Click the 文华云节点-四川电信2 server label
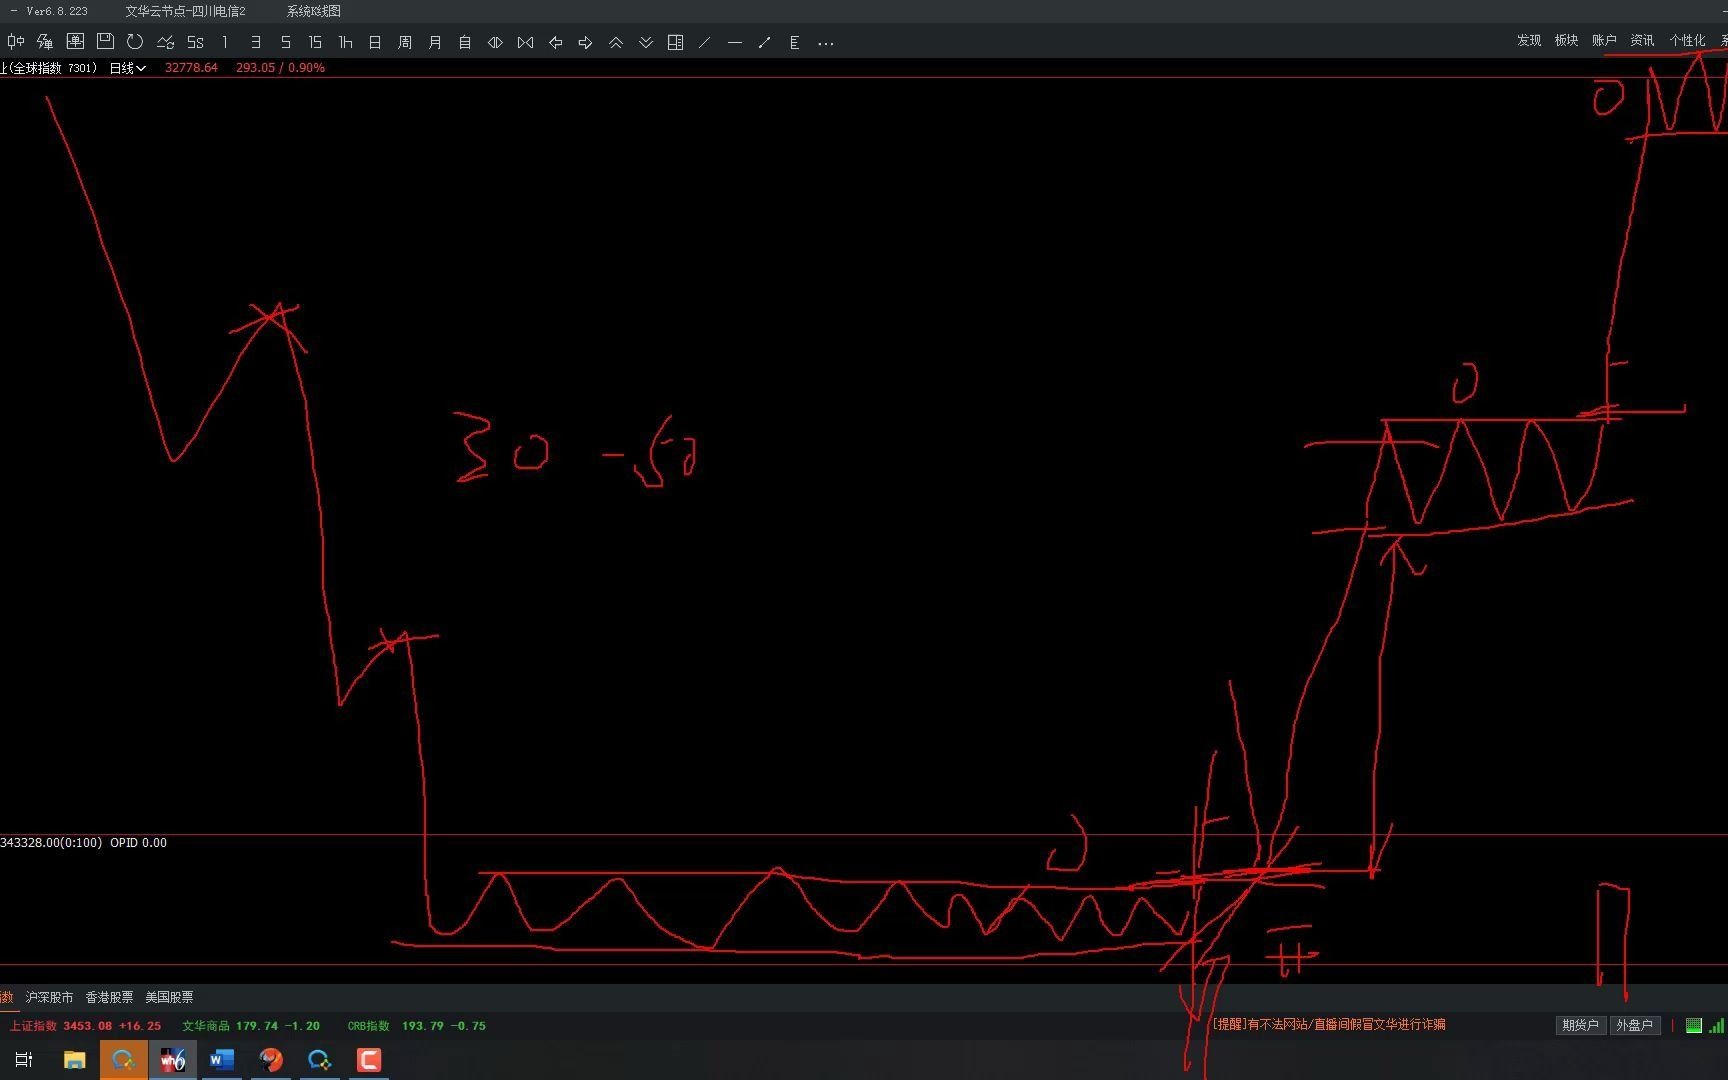 [x=185, y=11]
